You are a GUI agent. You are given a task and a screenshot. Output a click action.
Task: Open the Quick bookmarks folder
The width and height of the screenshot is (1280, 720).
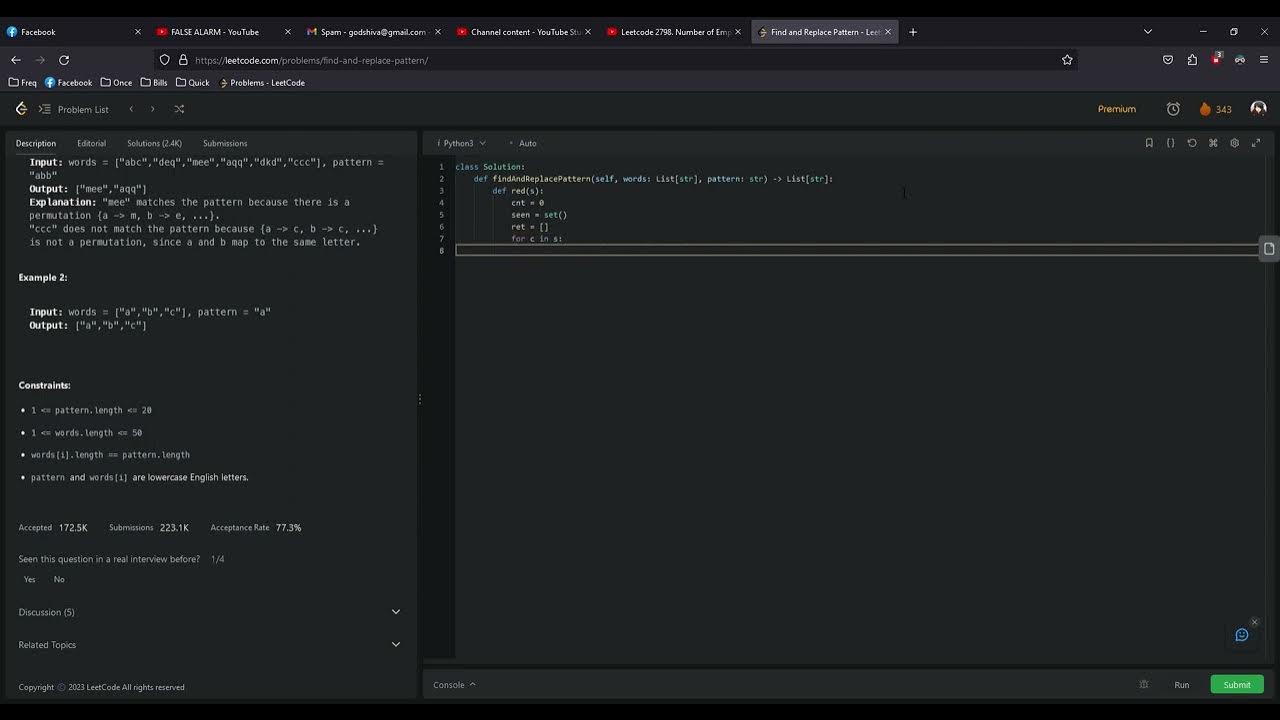tap(193, 83)
